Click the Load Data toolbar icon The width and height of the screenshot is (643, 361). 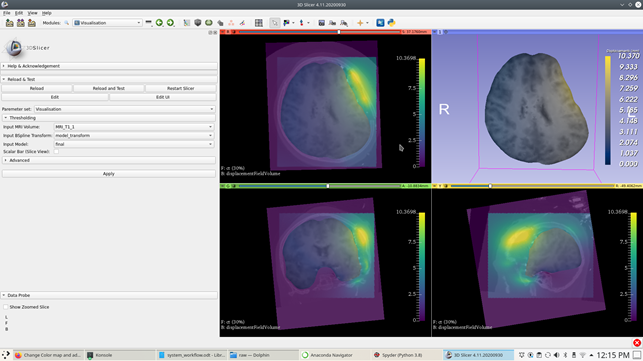9,23
